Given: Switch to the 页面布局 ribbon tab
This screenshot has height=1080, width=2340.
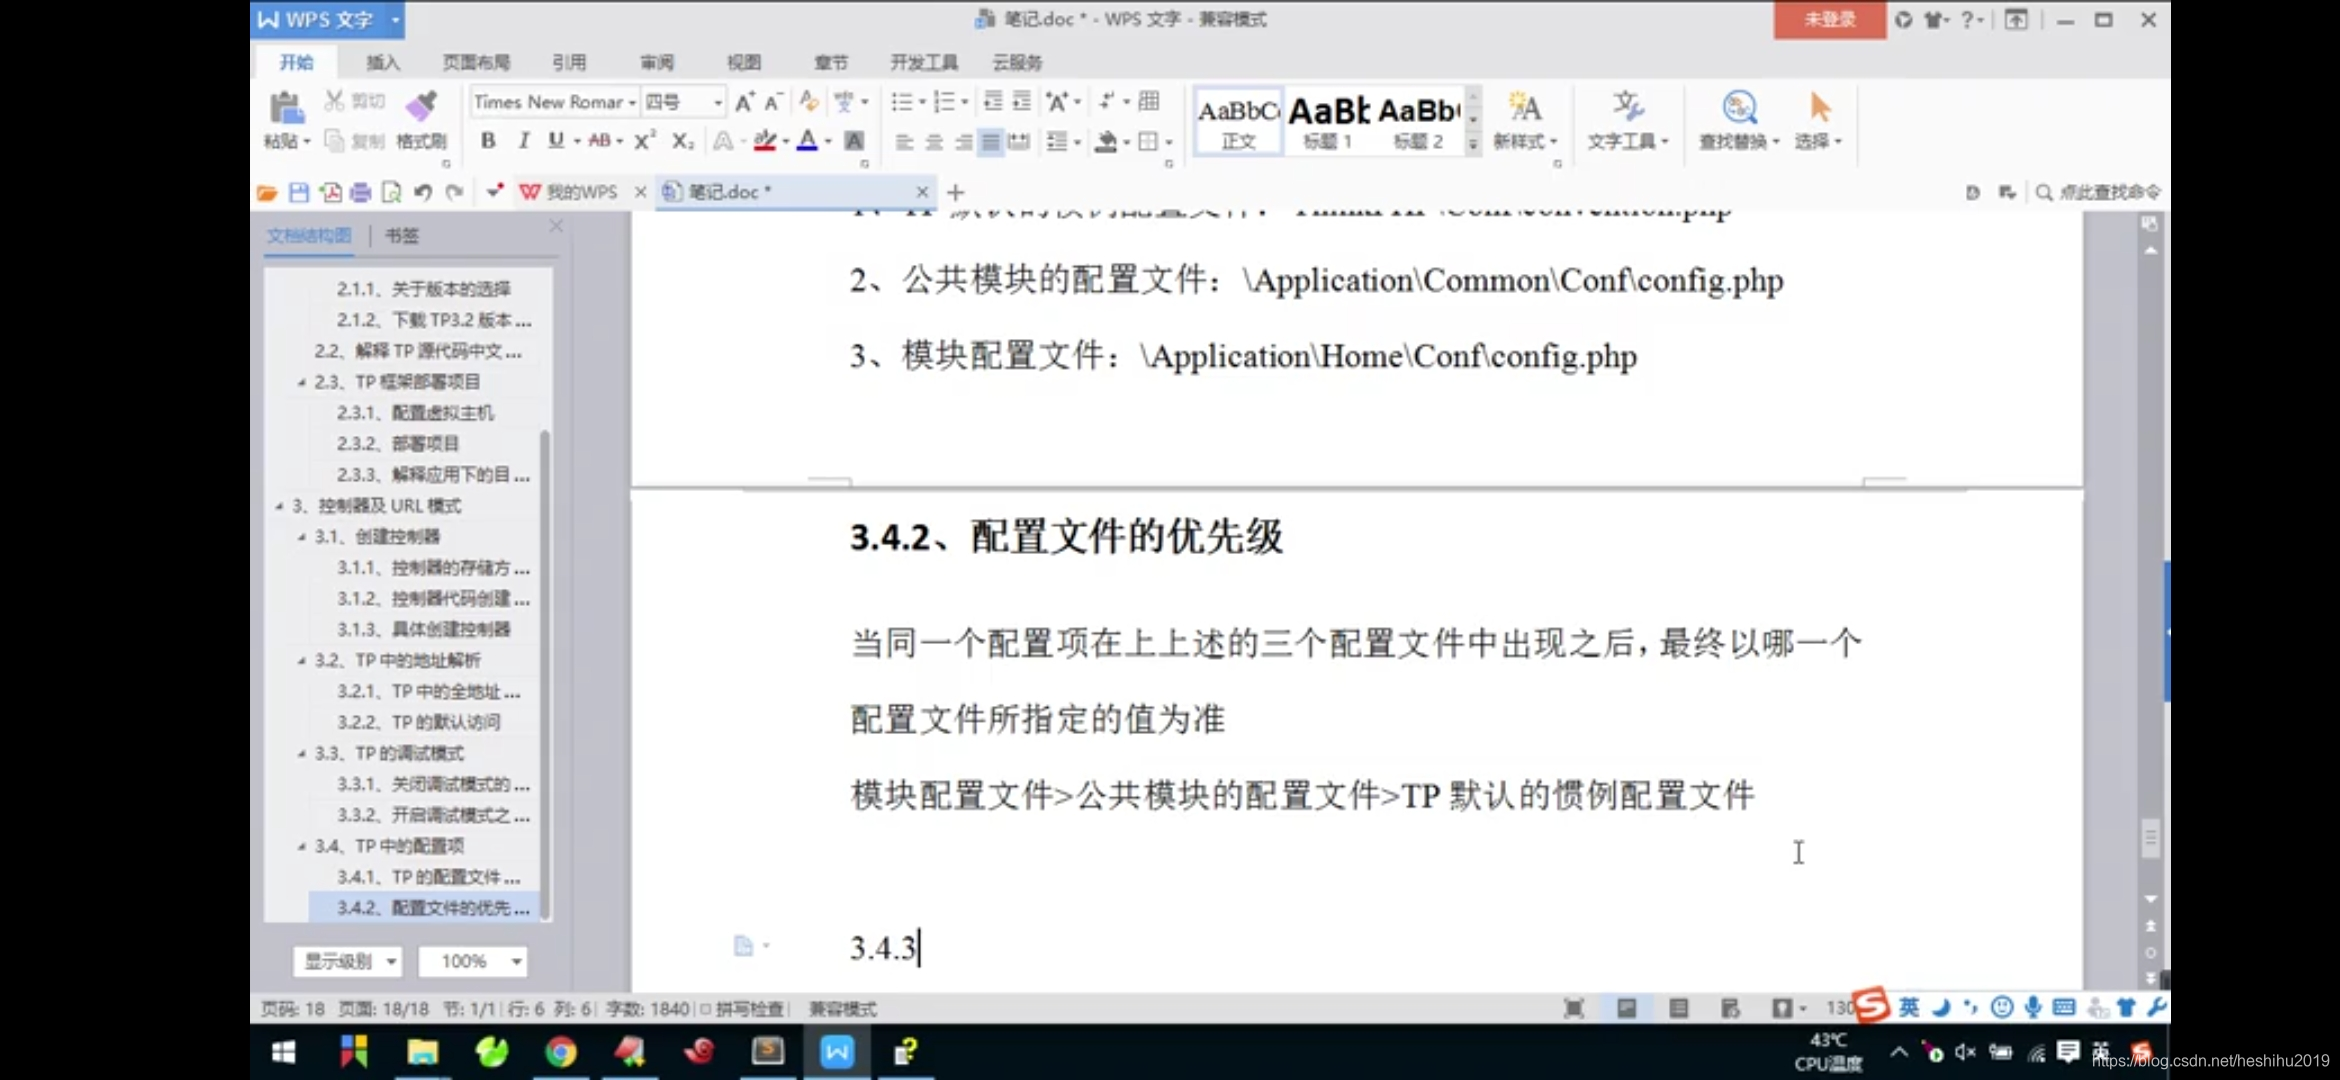Looking at the screenshot, I should (476, 63).
